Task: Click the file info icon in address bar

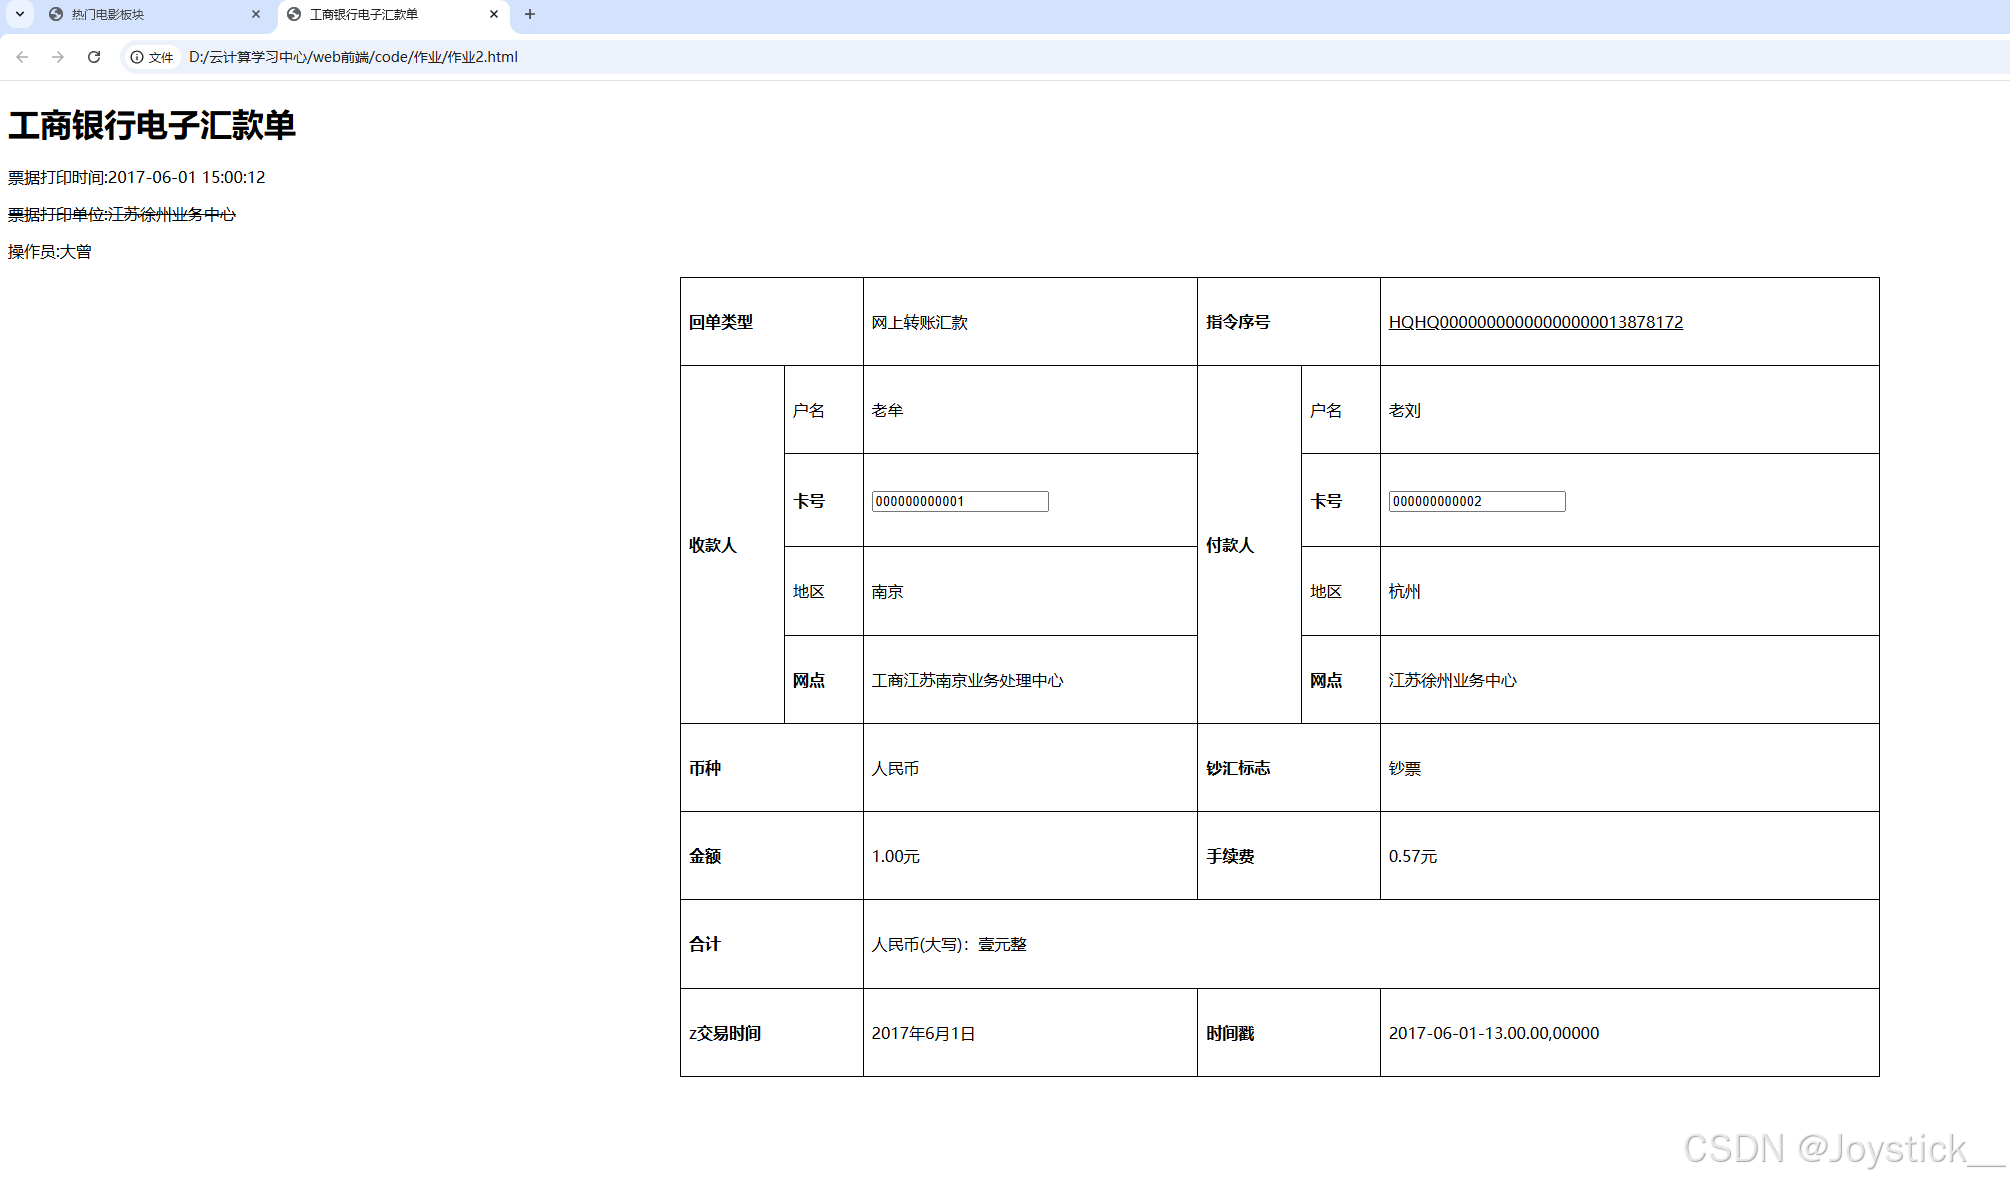Action: tap(137, 57)
